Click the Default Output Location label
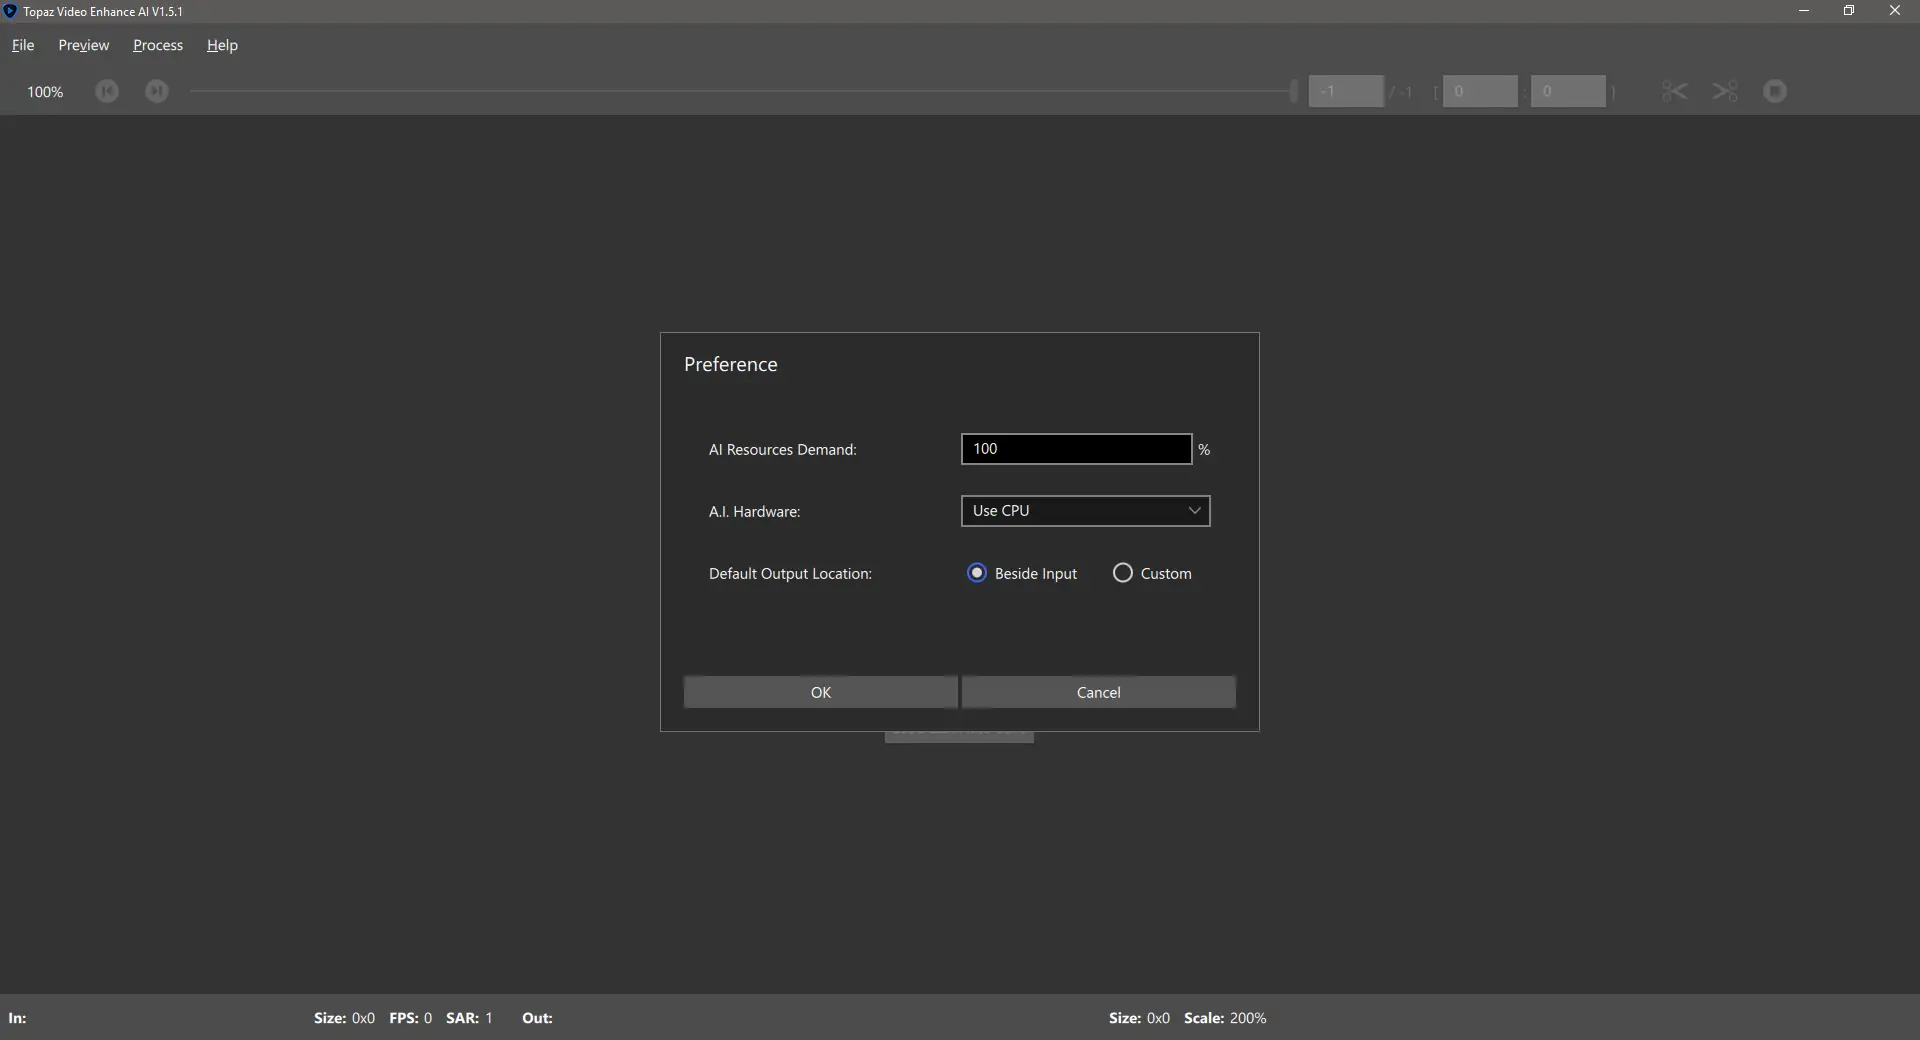 point(790,574)
